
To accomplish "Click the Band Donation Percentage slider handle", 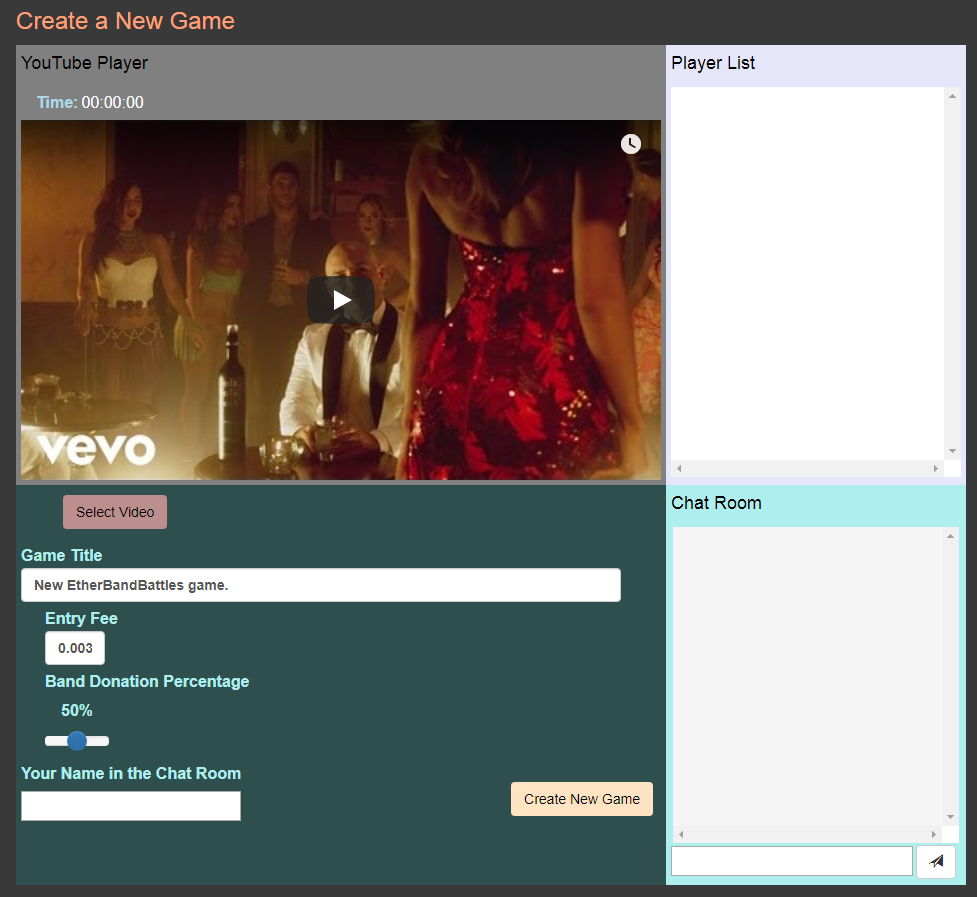I will (x=77, y=741).
